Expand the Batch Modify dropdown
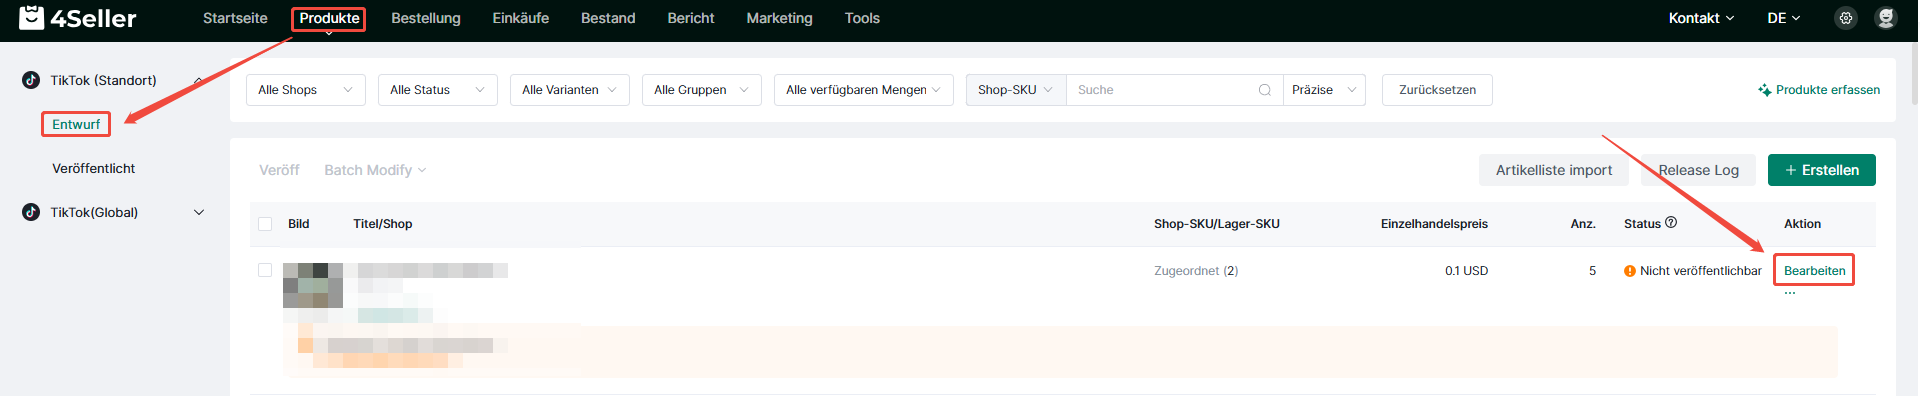This screenshot has height=396, width=1920. coord(375,170)
